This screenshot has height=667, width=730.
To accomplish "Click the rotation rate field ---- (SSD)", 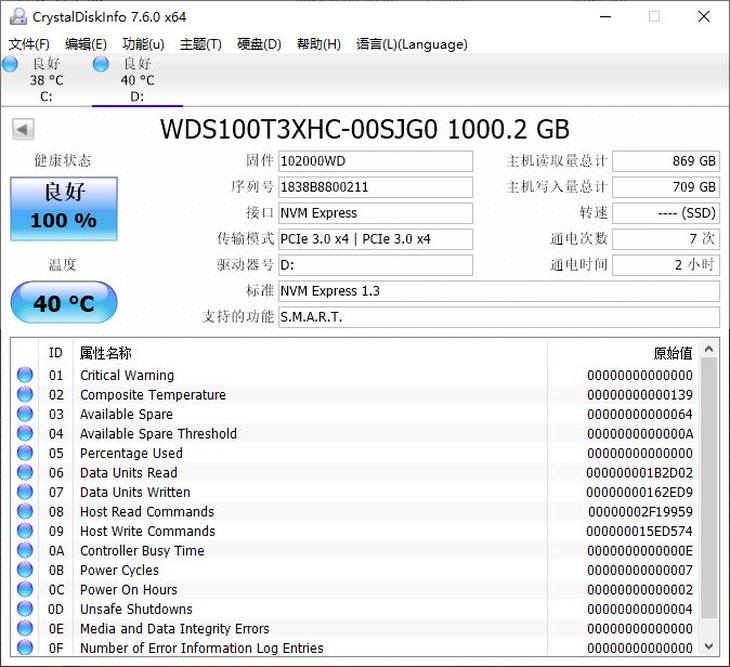I will (x=666, y=213).
